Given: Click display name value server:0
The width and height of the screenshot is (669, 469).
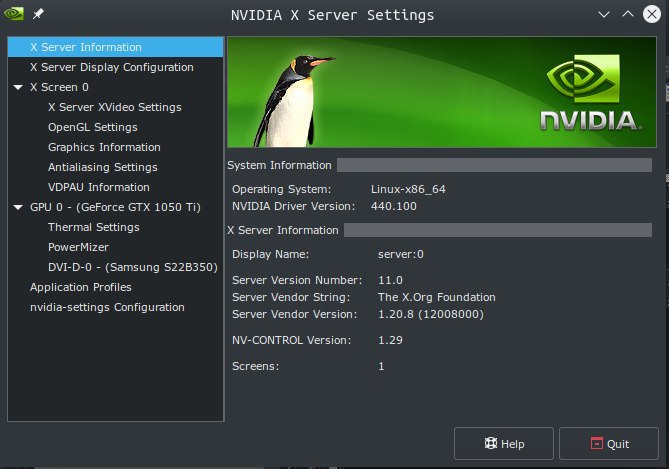Looking at the screenshot, I should click(x=401, y=254).
